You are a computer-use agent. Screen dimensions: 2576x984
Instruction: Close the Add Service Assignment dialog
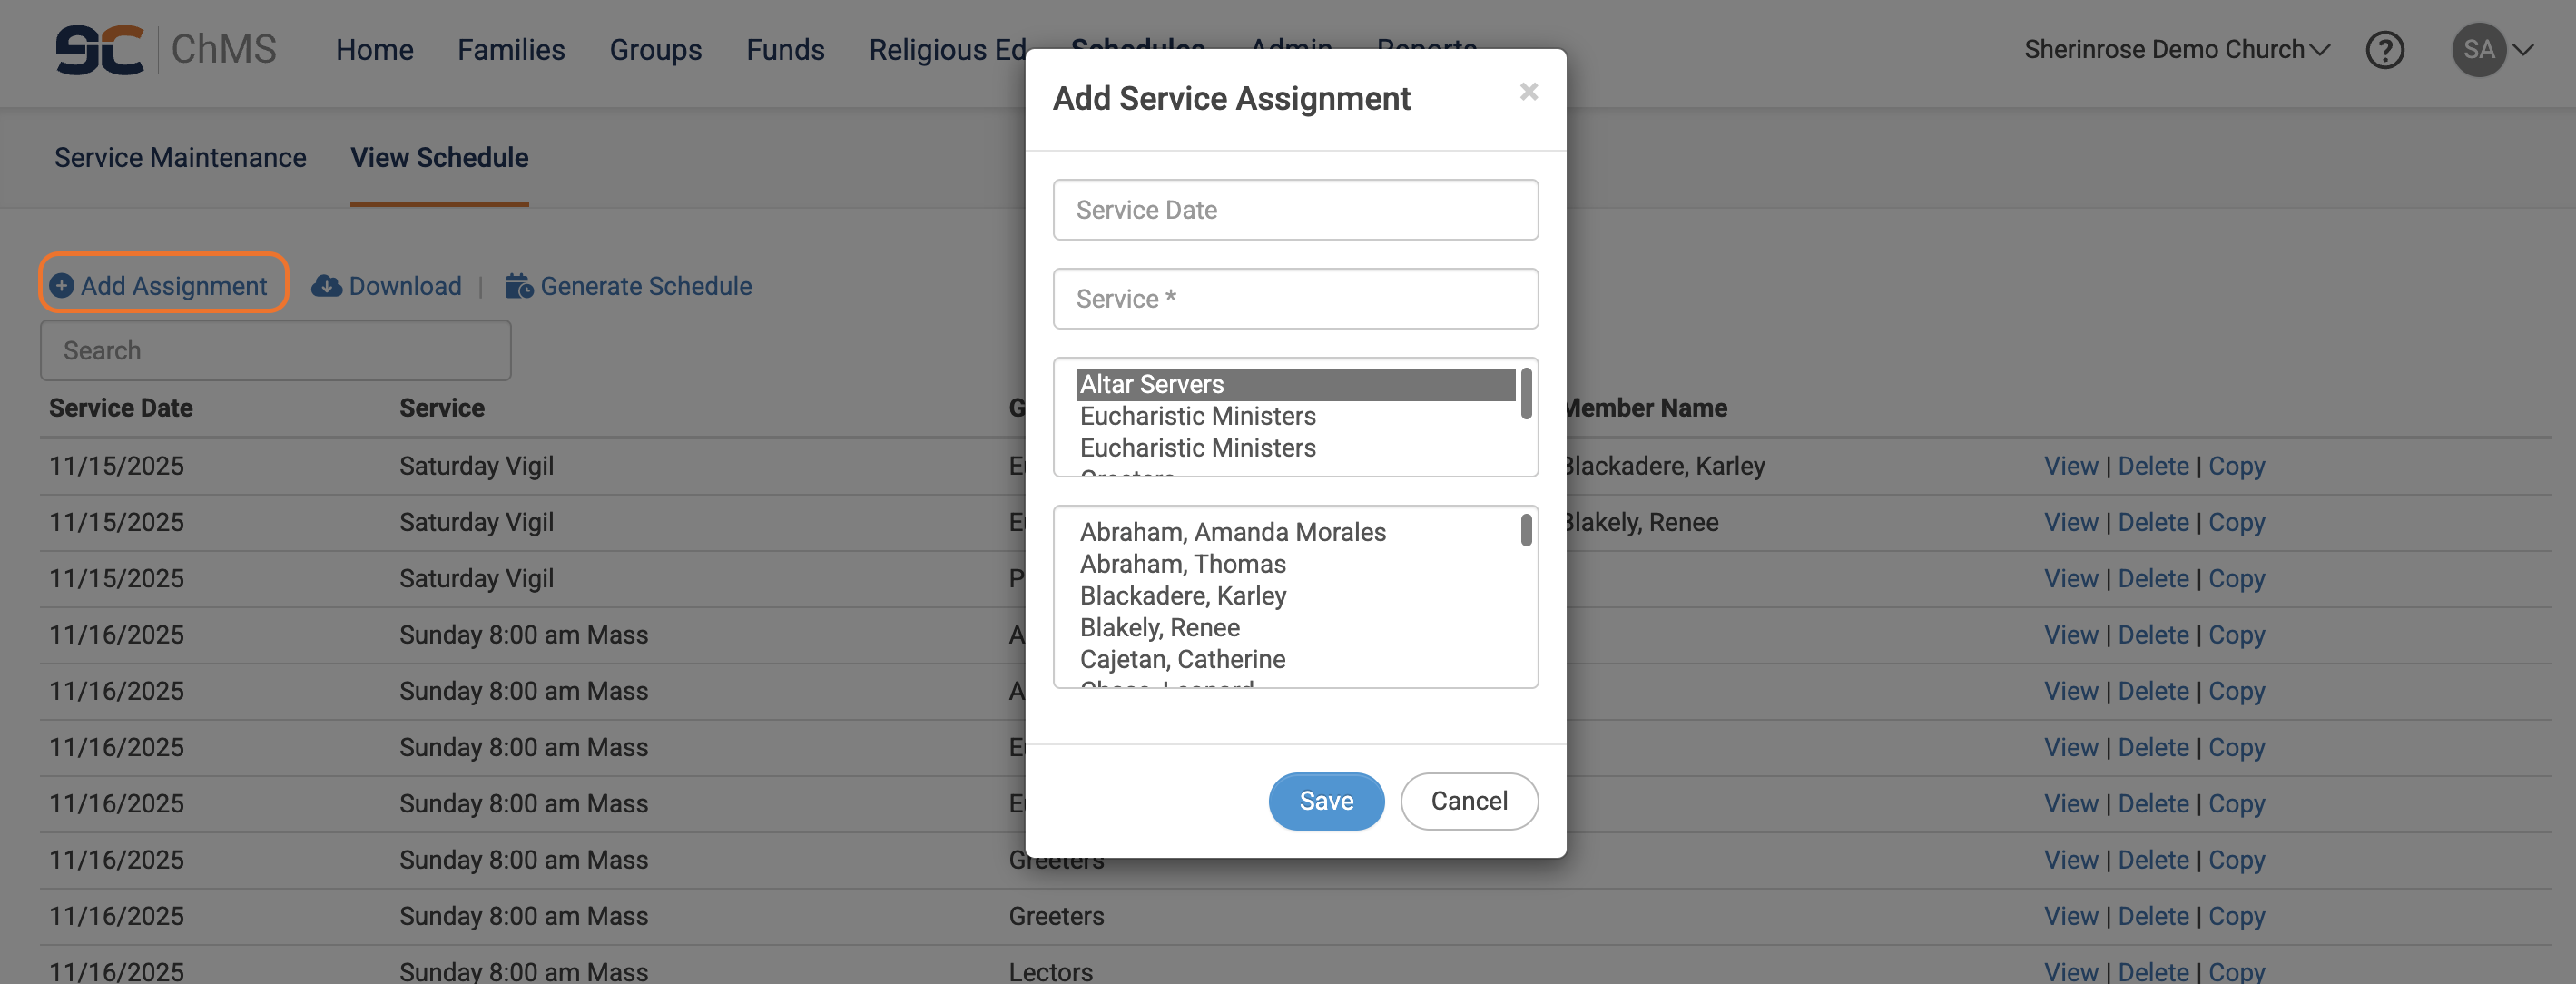pyautogui.click(x=1528, y=92)
